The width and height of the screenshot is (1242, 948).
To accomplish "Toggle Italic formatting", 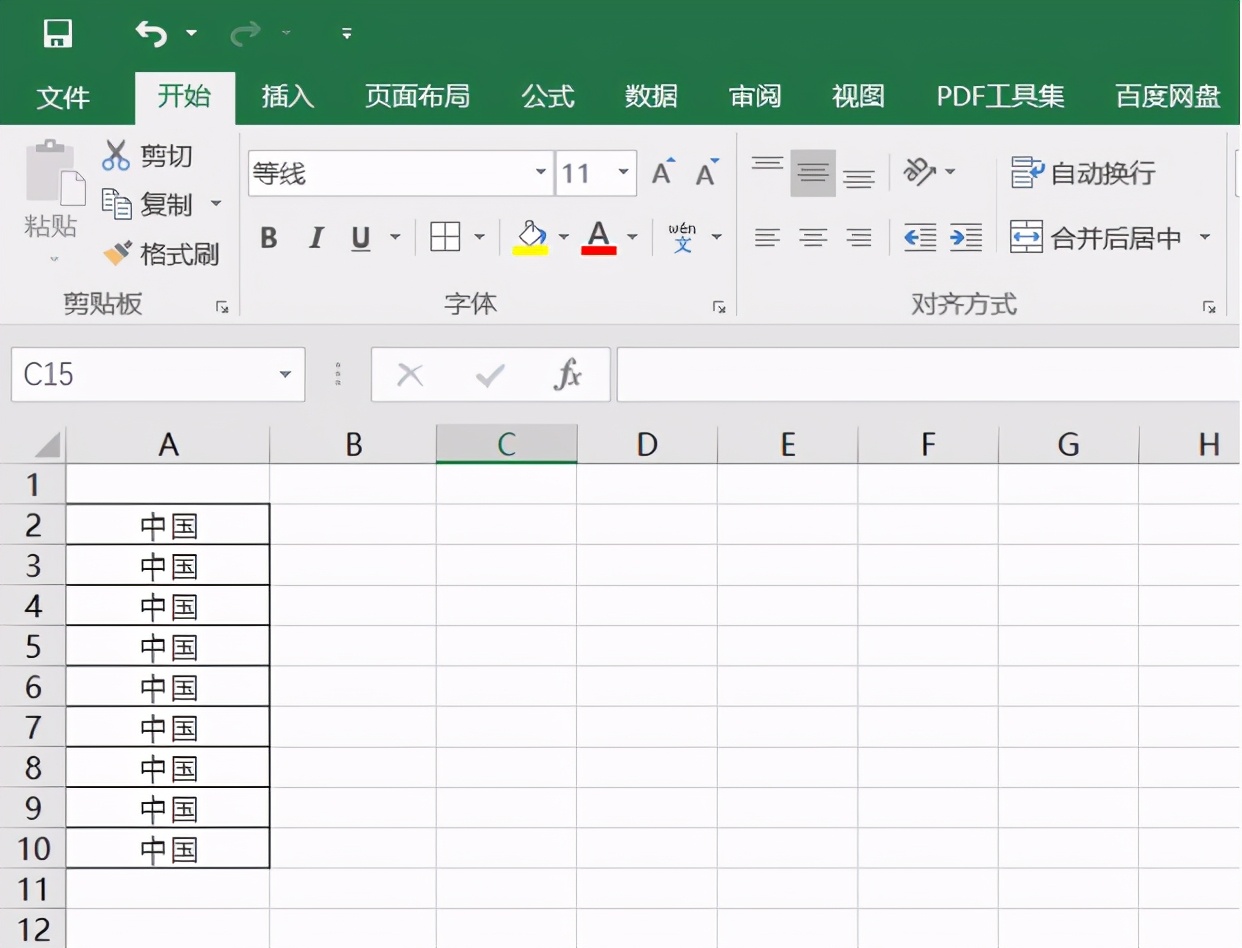I will click(316, 238).
